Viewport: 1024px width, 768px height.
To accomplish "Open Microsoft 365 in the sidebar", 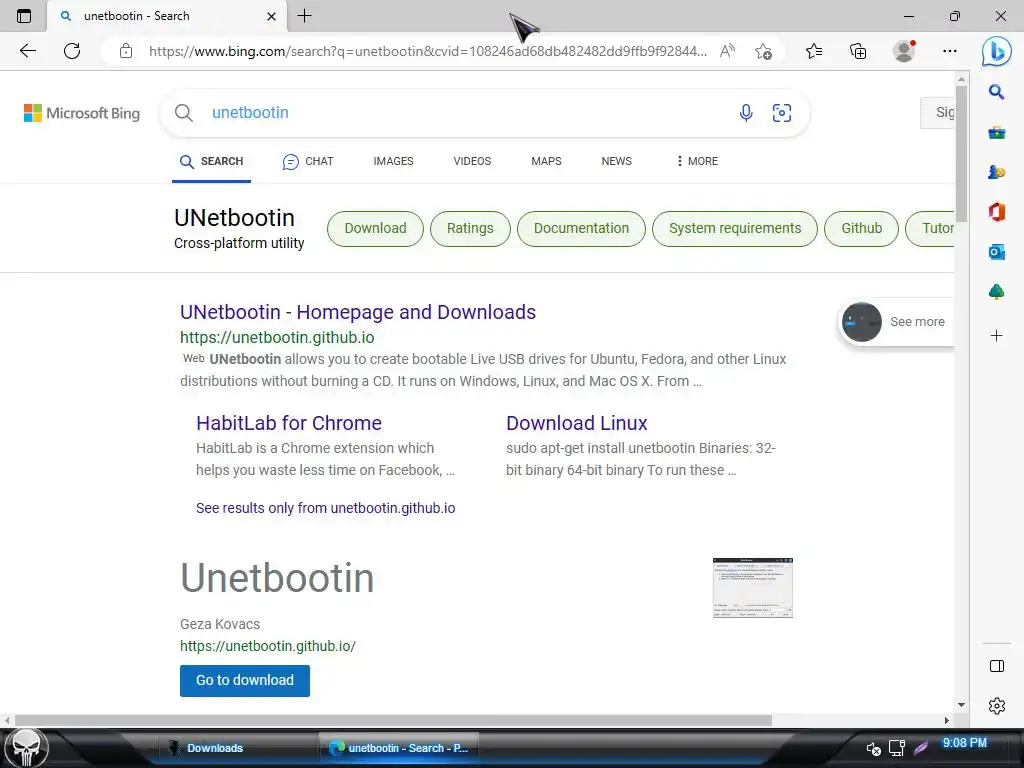I will pyautogui.click(x=997, y=212).
